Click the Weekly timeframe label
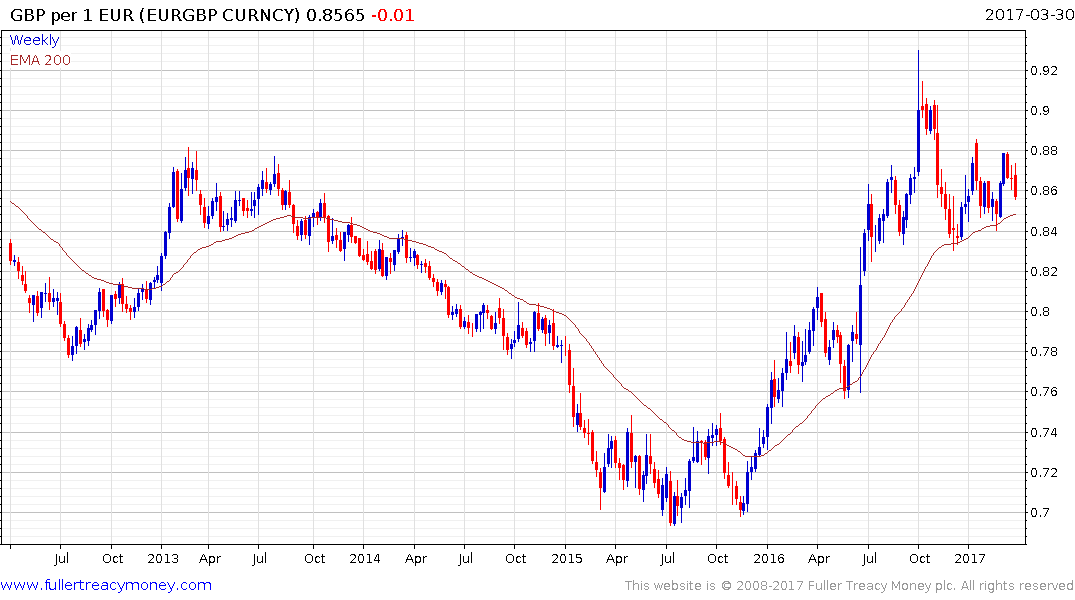The height and width of the screenshot is (600, 1075). click(x=34, y=40)
